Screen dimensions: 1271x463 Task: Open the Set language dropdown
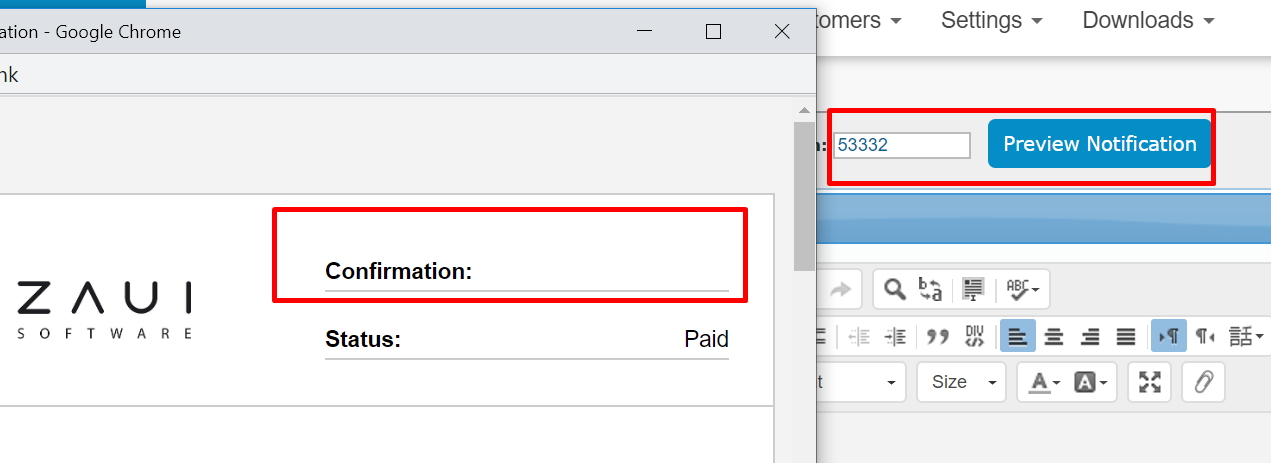click(x=1246, y=336)
